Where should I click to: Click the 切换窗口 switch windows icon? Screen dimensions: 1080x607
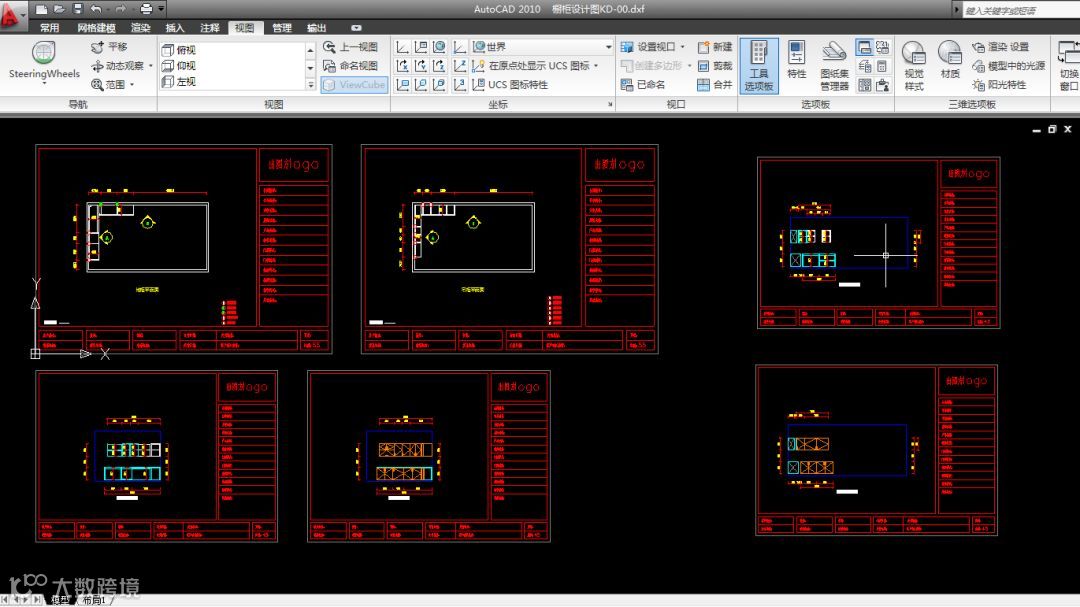1069,65
